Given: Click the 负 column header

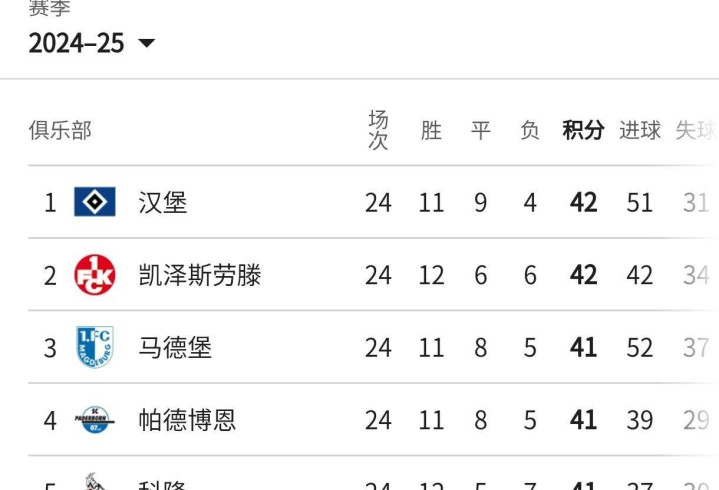Looking at the screenshot, I should click(530, 130).
